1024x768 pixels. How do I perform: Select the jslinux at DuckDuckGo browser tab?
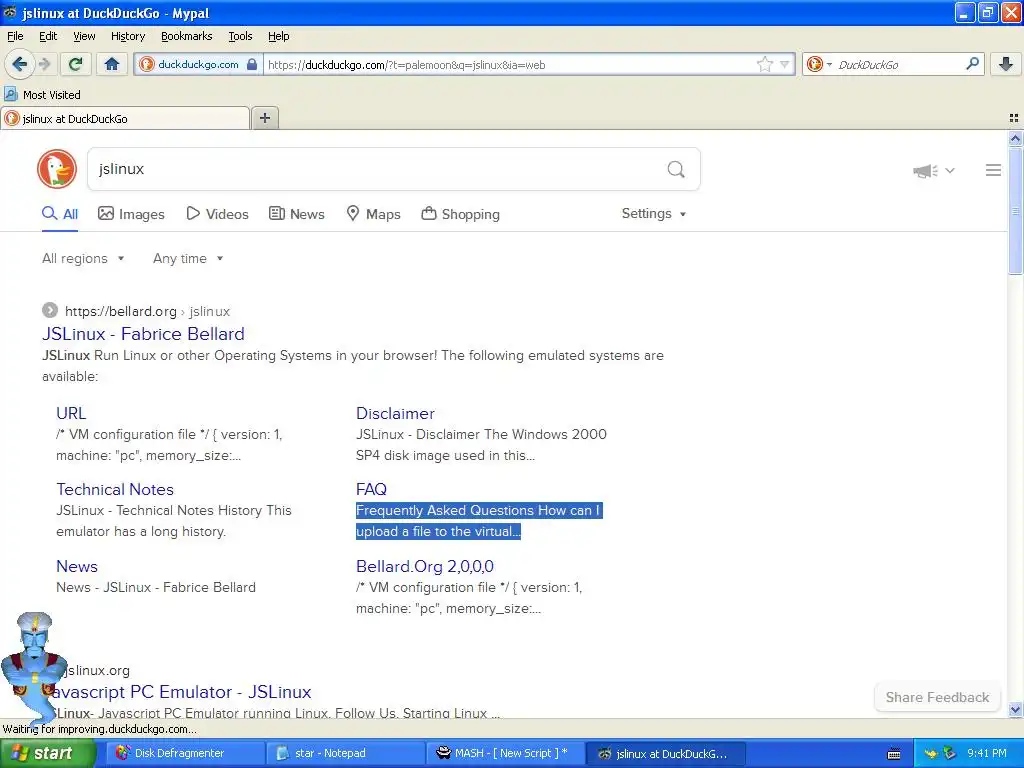125,118
